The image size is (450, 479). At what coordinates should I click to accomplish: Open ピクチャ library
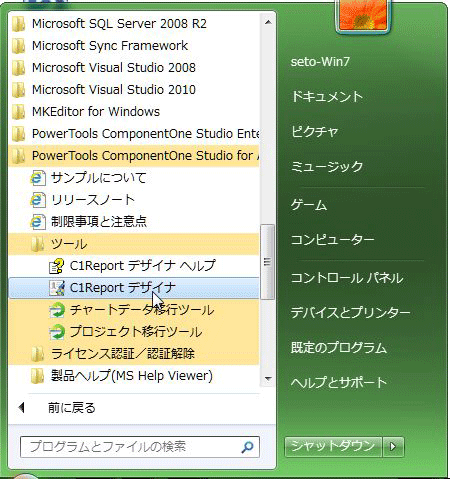pos(315,132)
